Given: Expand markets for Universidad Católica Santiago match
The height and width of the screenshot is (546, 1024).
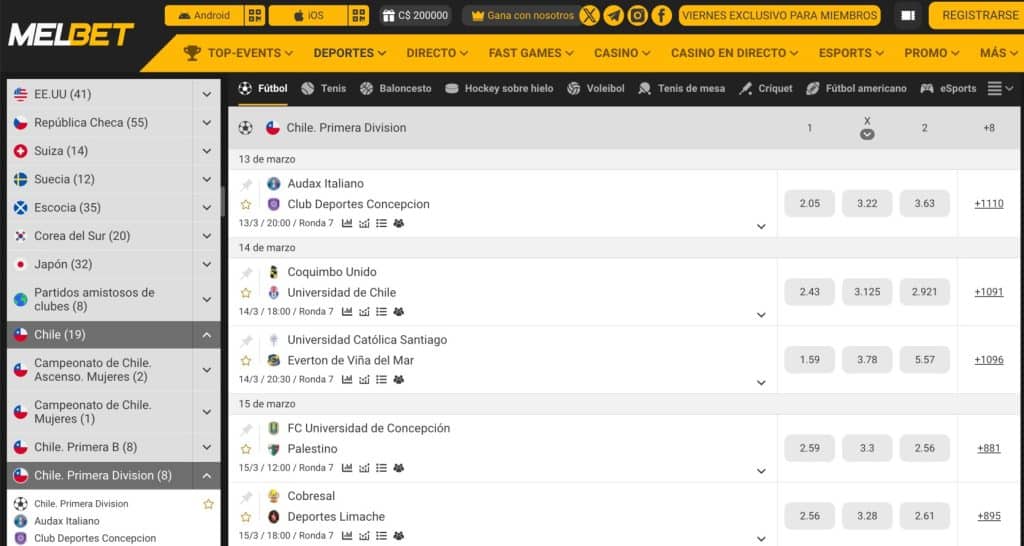Looking at the screenshot, I should click(x=761, y=382).
